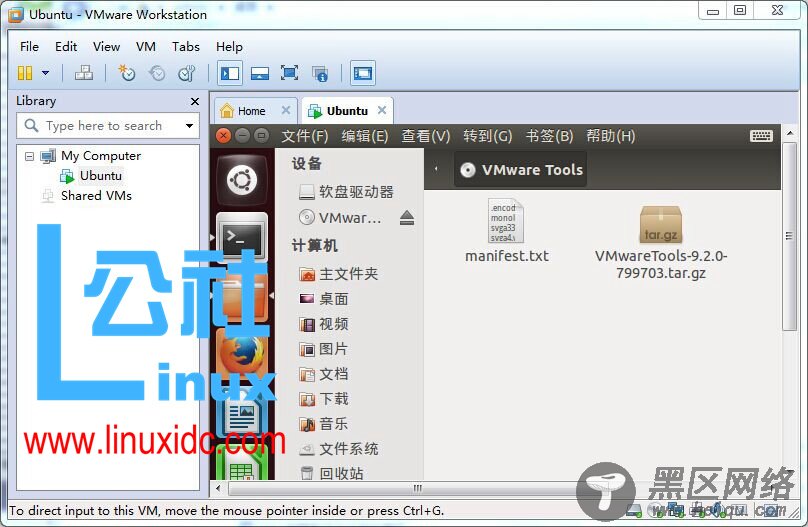Viewport: 808px width, 527px height.
Task: Collapse the My Computer tree node
Action: (29, 156)
